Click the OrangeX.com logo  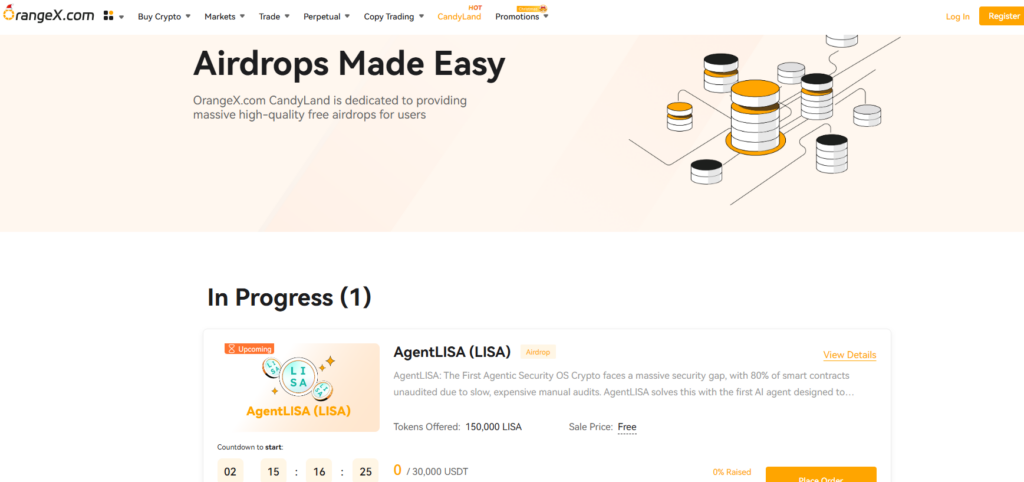tap(48, 16)
